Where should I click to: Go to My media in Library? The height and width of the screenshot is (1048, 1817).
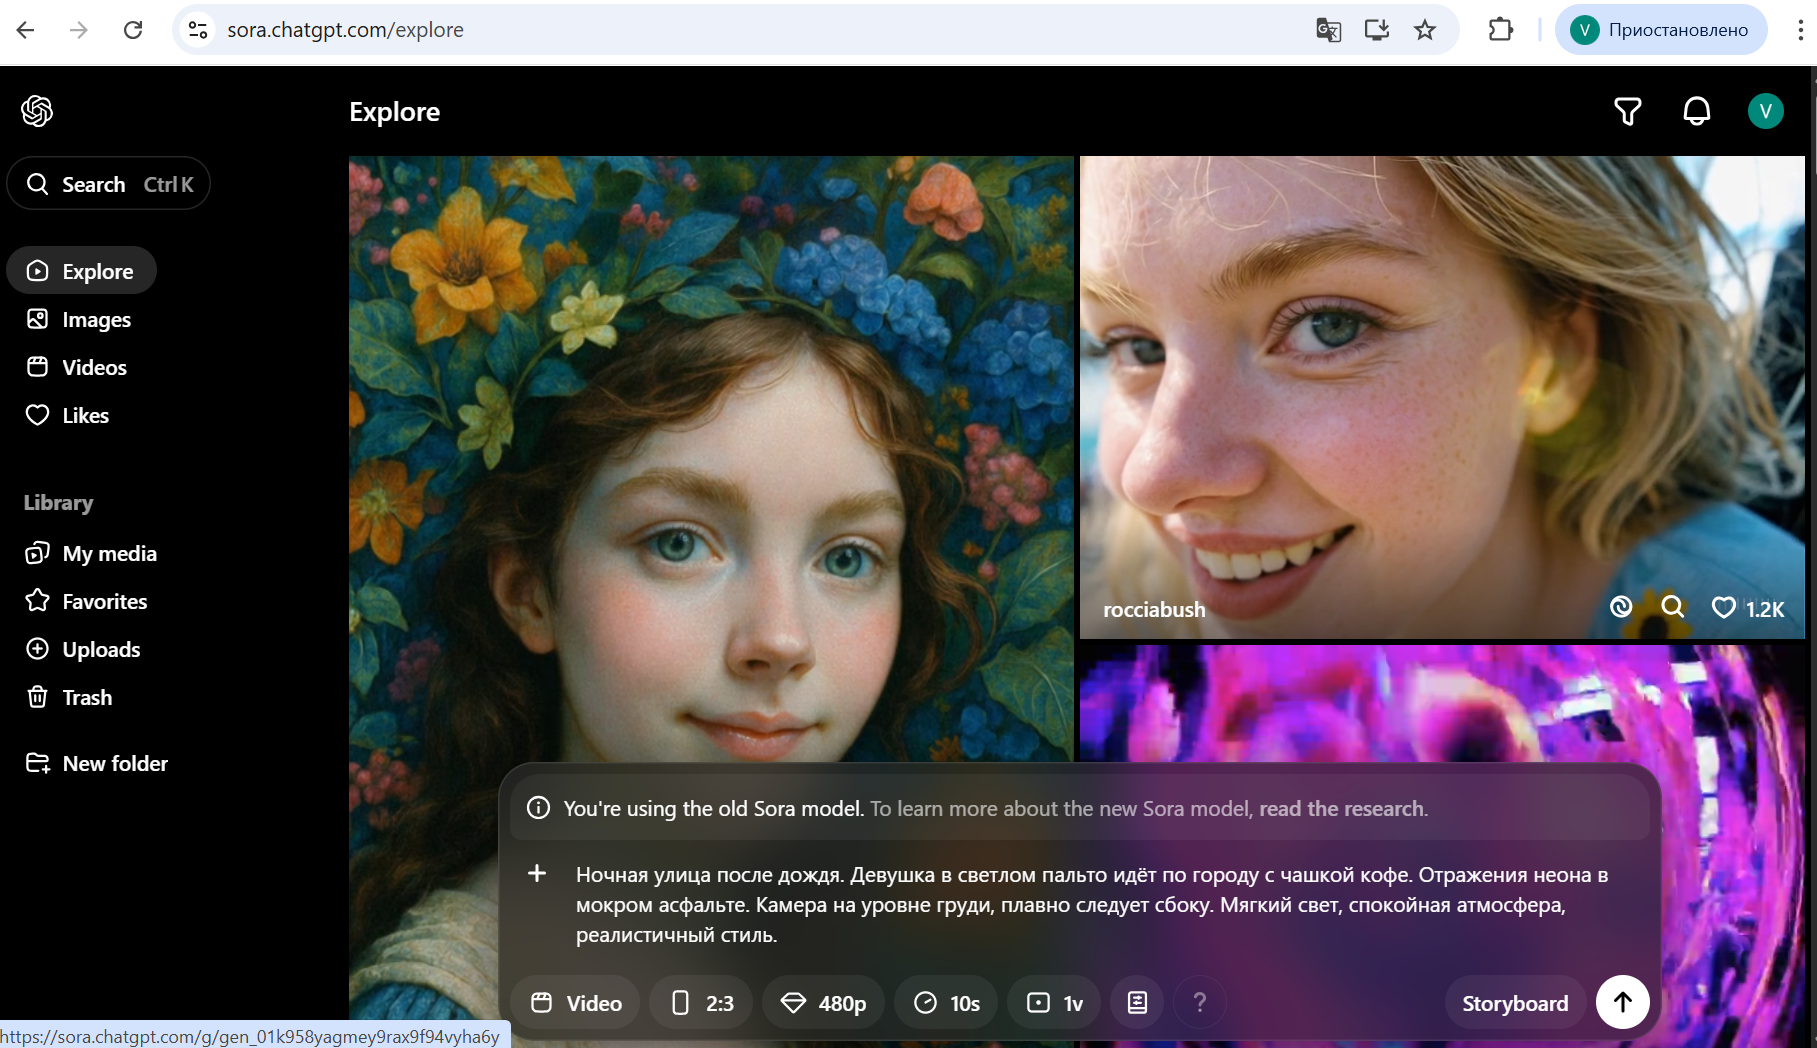point(109,554)
